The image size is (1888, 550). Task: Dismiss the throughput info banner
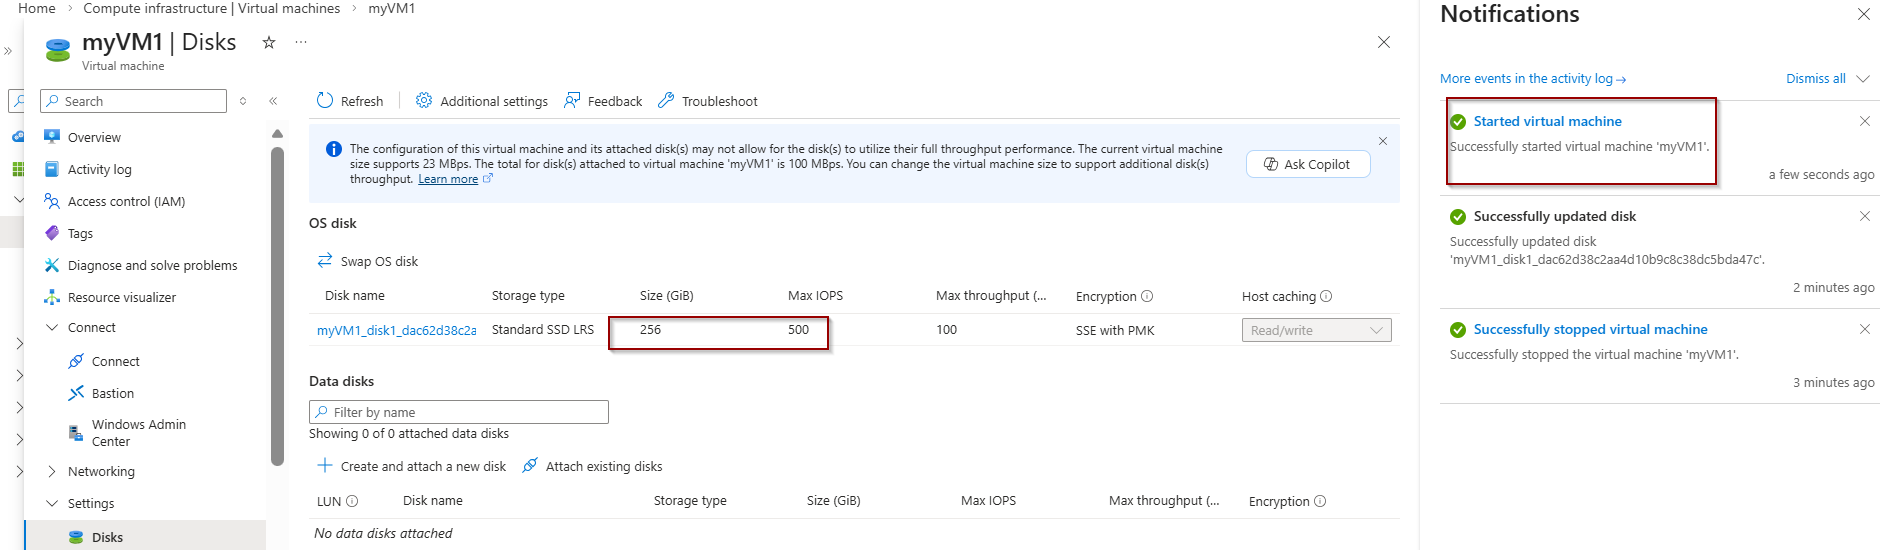[1383, 141]
